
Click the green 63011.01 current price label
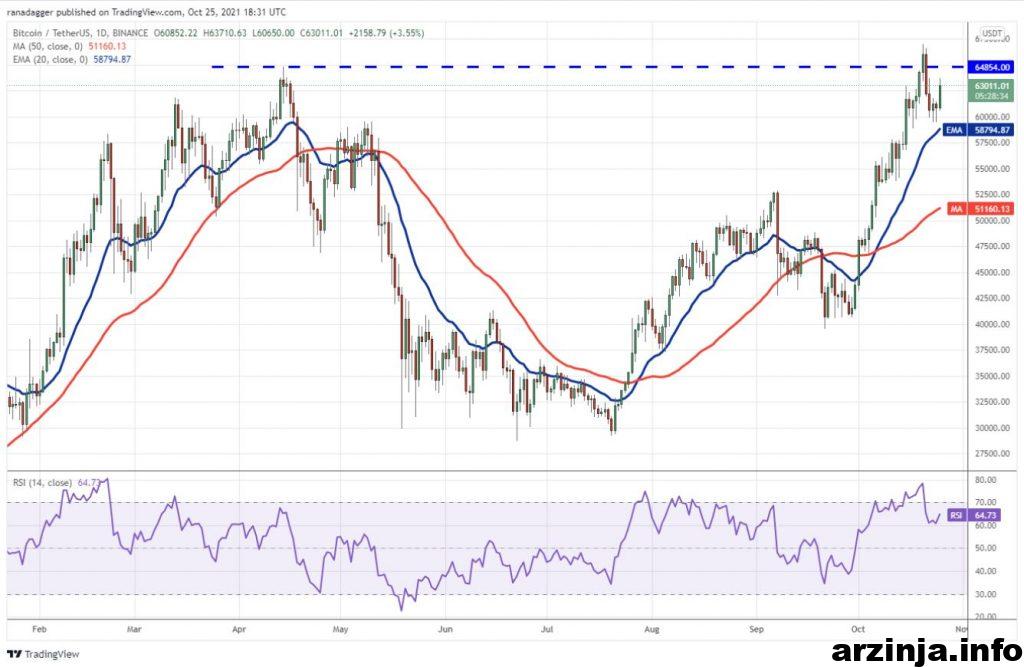pos(992,87)
